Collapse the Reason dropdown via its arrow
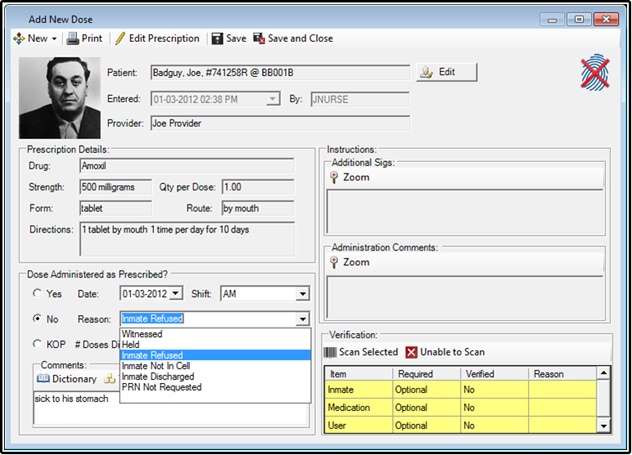The height and width of the screenshot is (455, 632). [301, 319]
